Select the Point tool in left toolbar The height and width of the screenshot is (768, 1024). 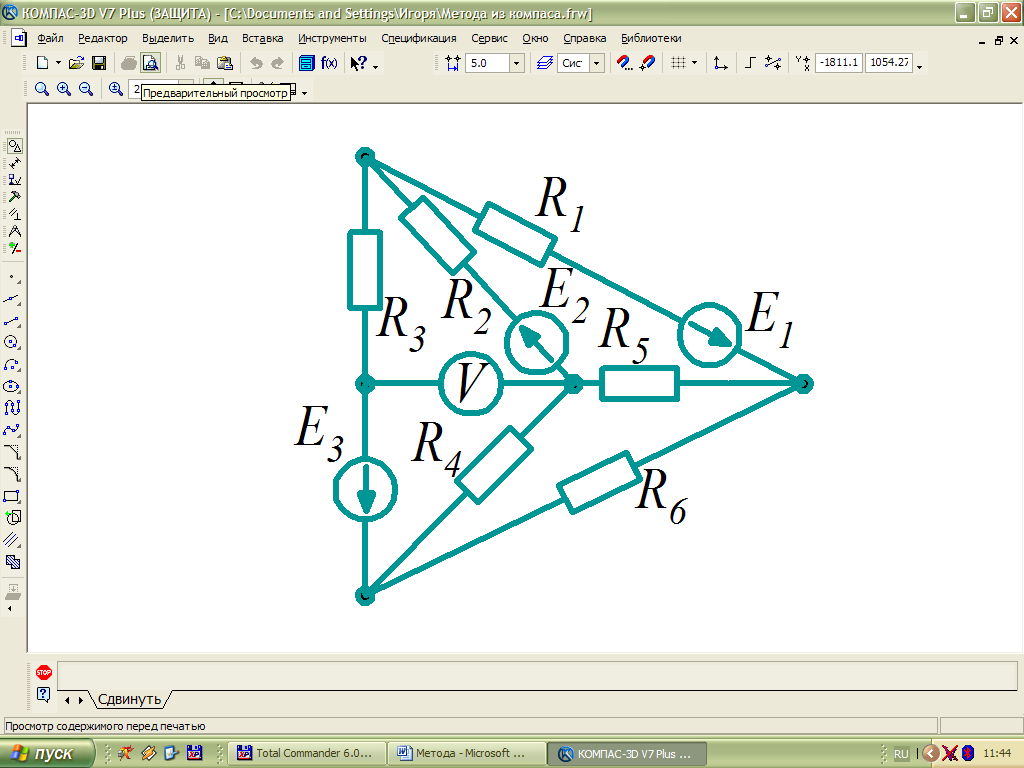(12, 278)
